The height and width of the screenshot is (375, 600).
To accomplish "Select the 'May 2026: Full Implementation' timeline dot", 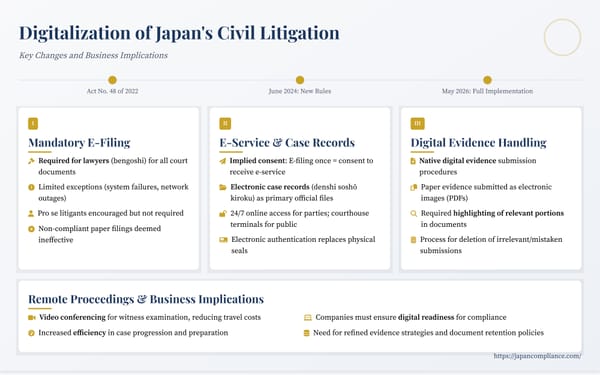I will coord(487,80).
